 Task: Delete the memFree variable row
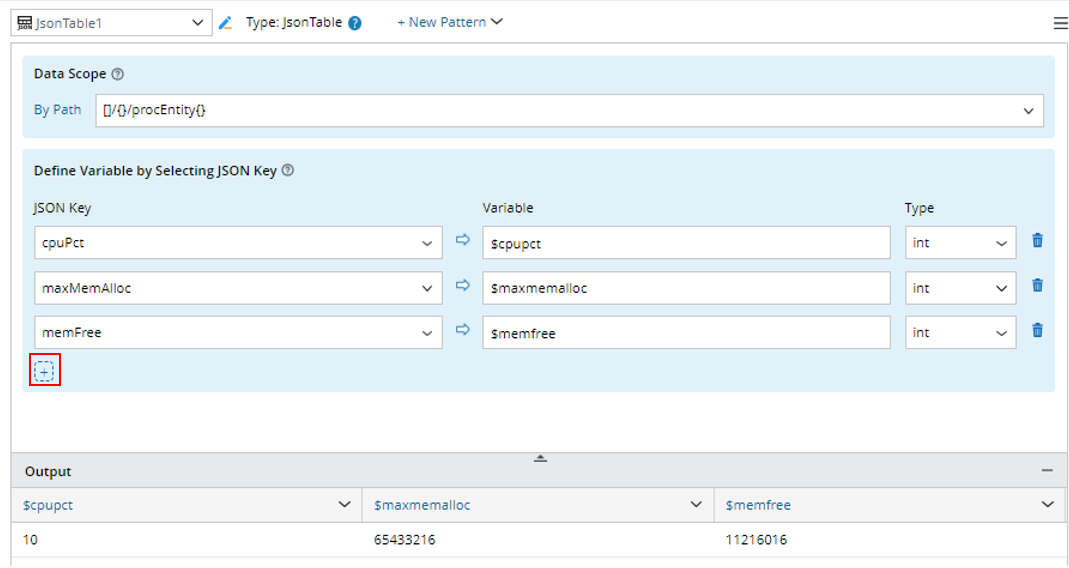pos(1037,331)
